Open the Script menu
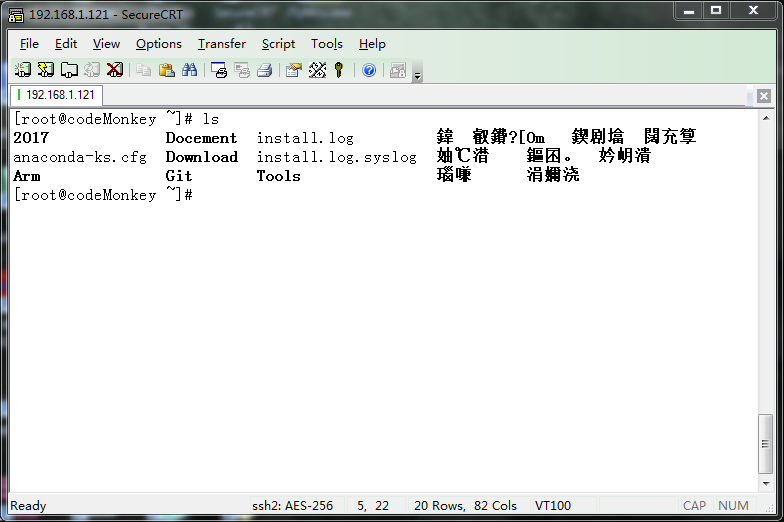 (x=278, y=44)
